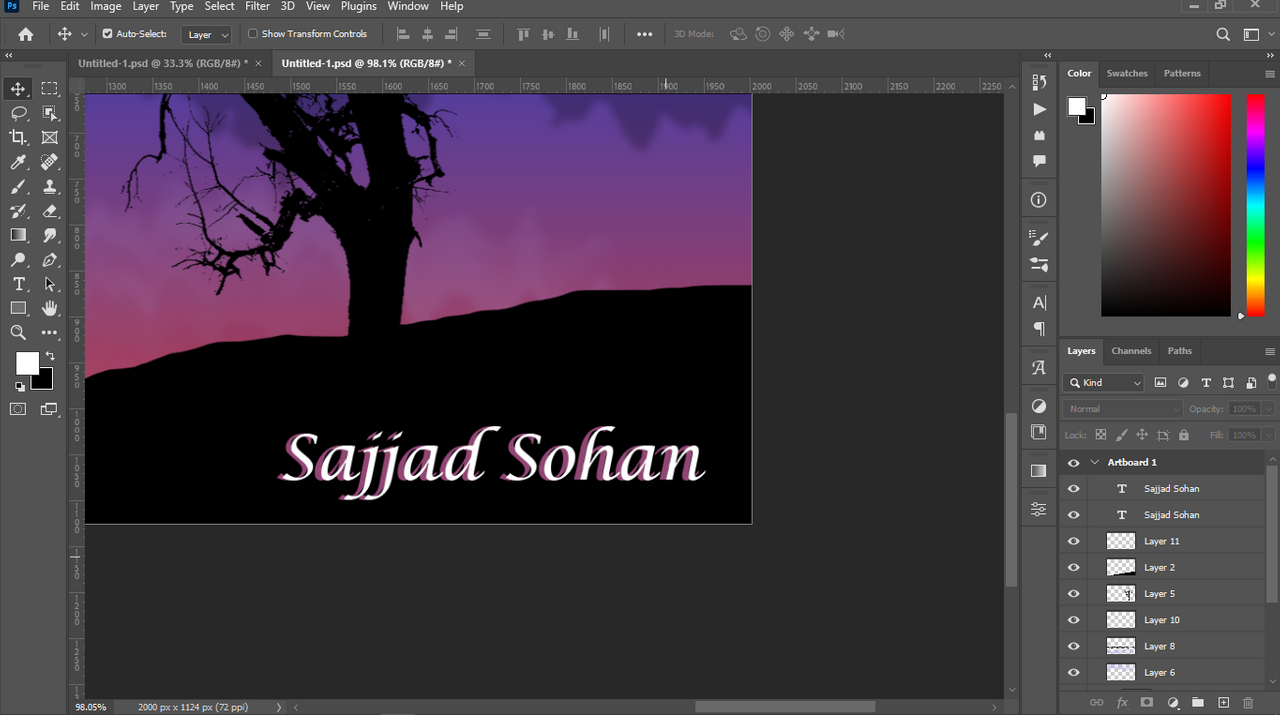
Task: Select the Hand tool
Action: point(50,309)
